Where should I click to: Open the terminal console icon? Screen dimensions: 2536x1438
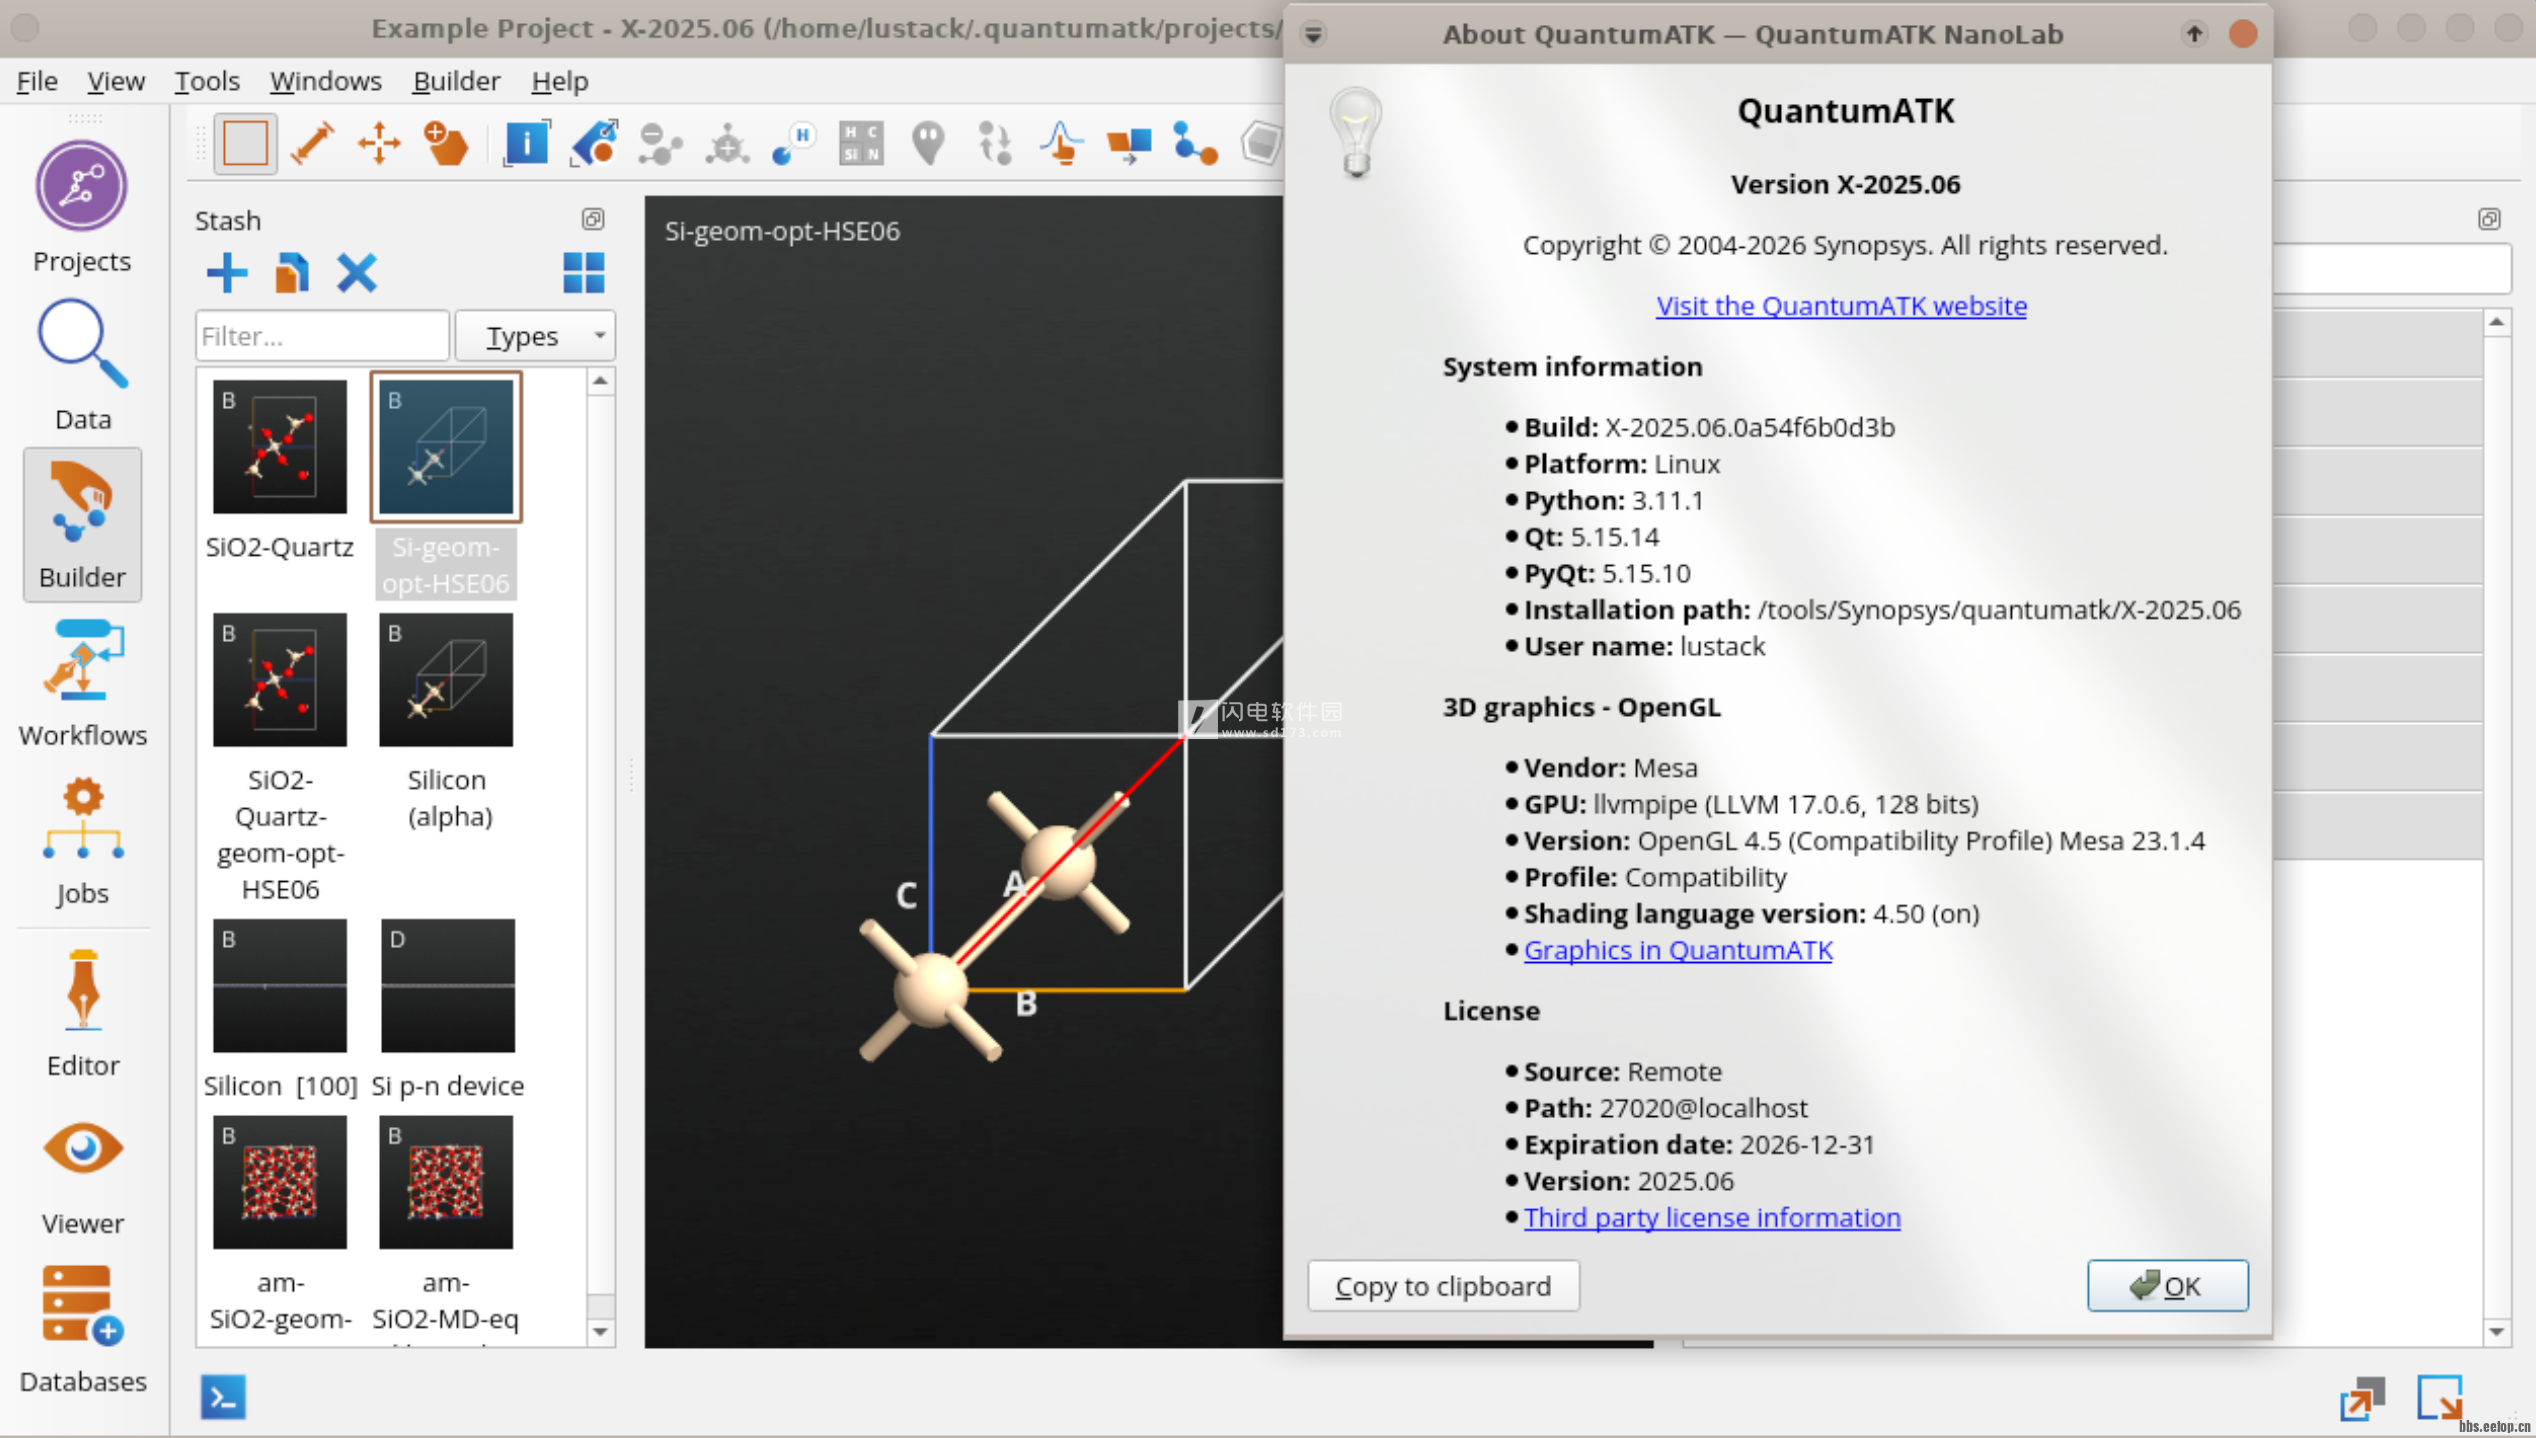pyautogui.click(x=222, y=1396)
